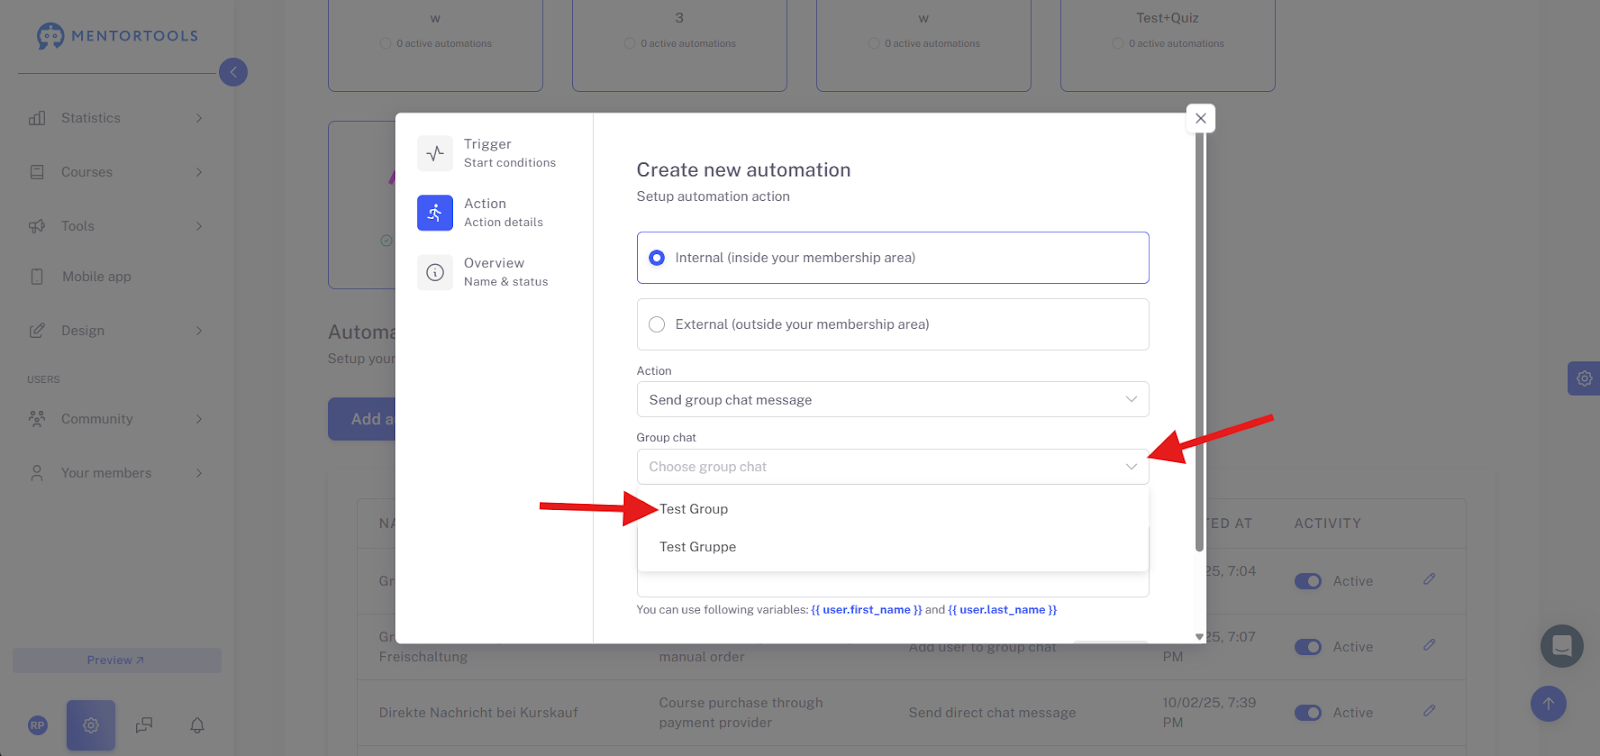The image size is (1600, 756).
Task: Select Internal (inside your membership area) radio
Action: (657, 258)
